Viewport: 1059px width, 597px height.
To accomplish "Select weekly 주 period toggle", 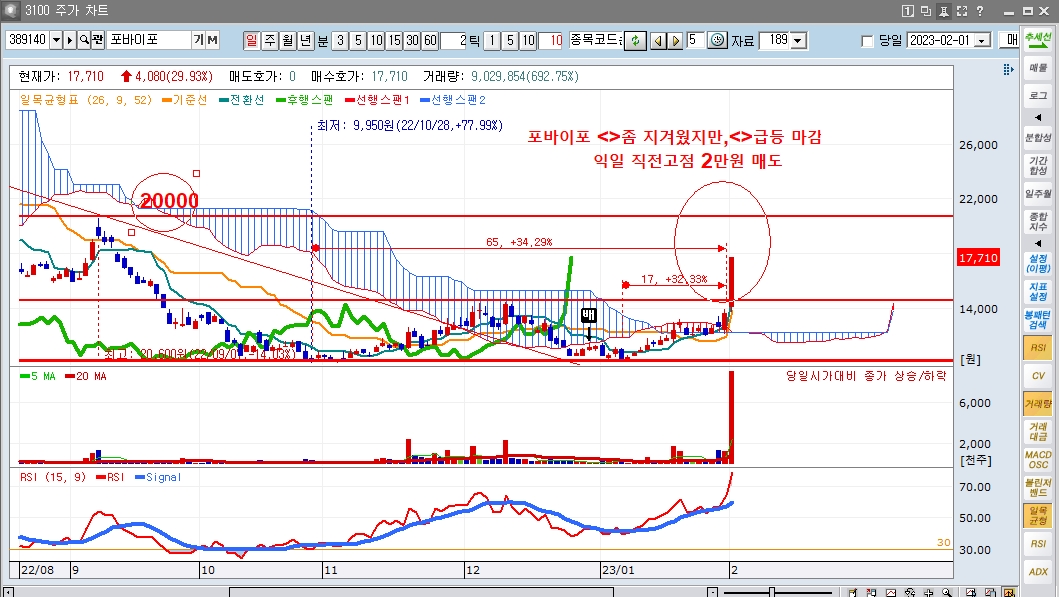I will [269, 41].
